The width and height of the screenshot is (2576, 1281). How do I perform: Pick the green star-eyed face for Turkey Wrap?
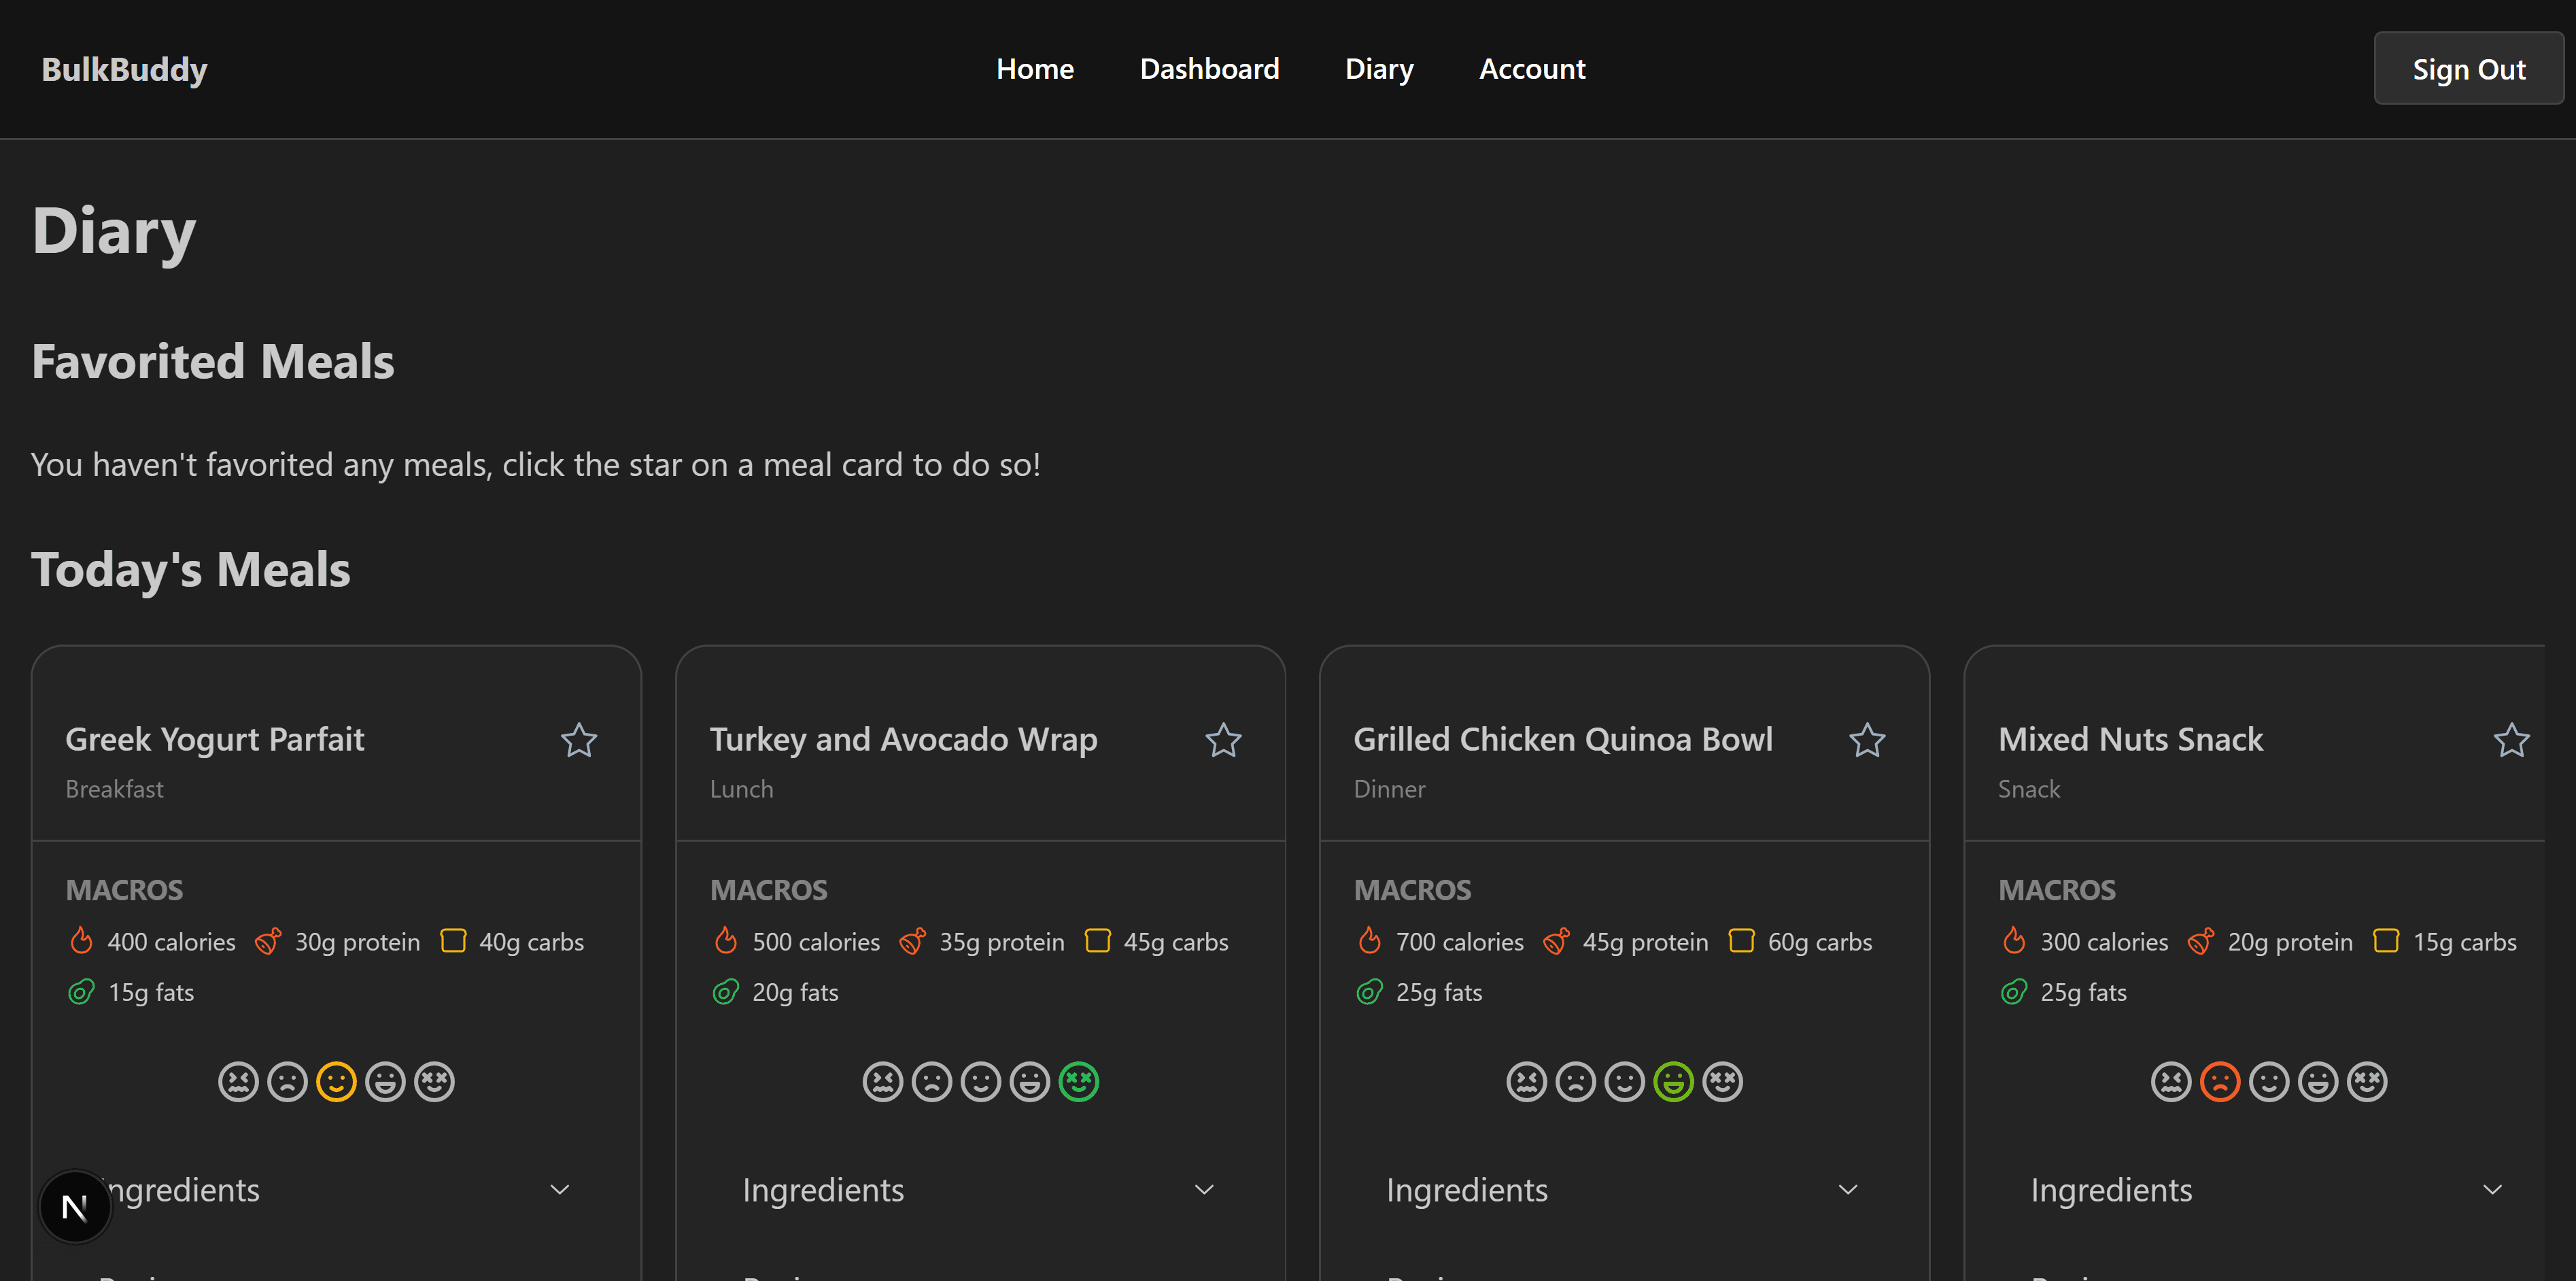tap(1079, 1081)
